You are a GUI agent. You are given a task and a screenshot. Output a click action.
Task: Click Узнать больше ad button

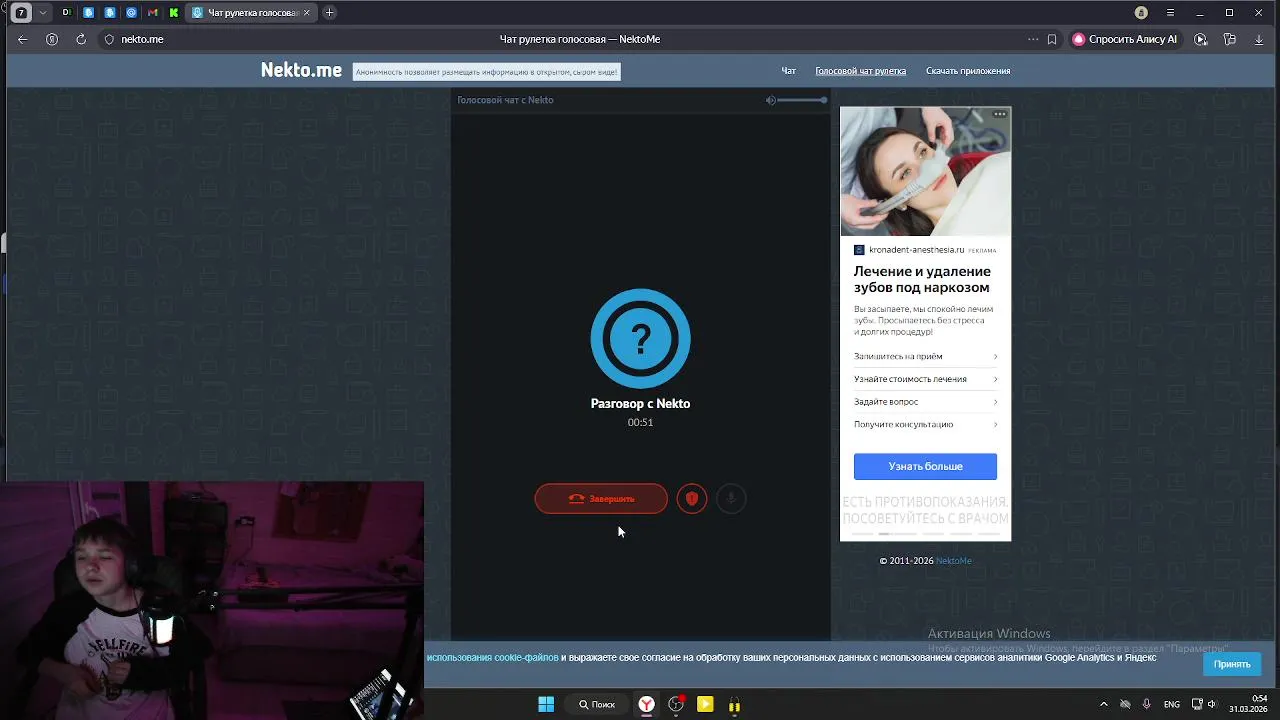[925, 466]
